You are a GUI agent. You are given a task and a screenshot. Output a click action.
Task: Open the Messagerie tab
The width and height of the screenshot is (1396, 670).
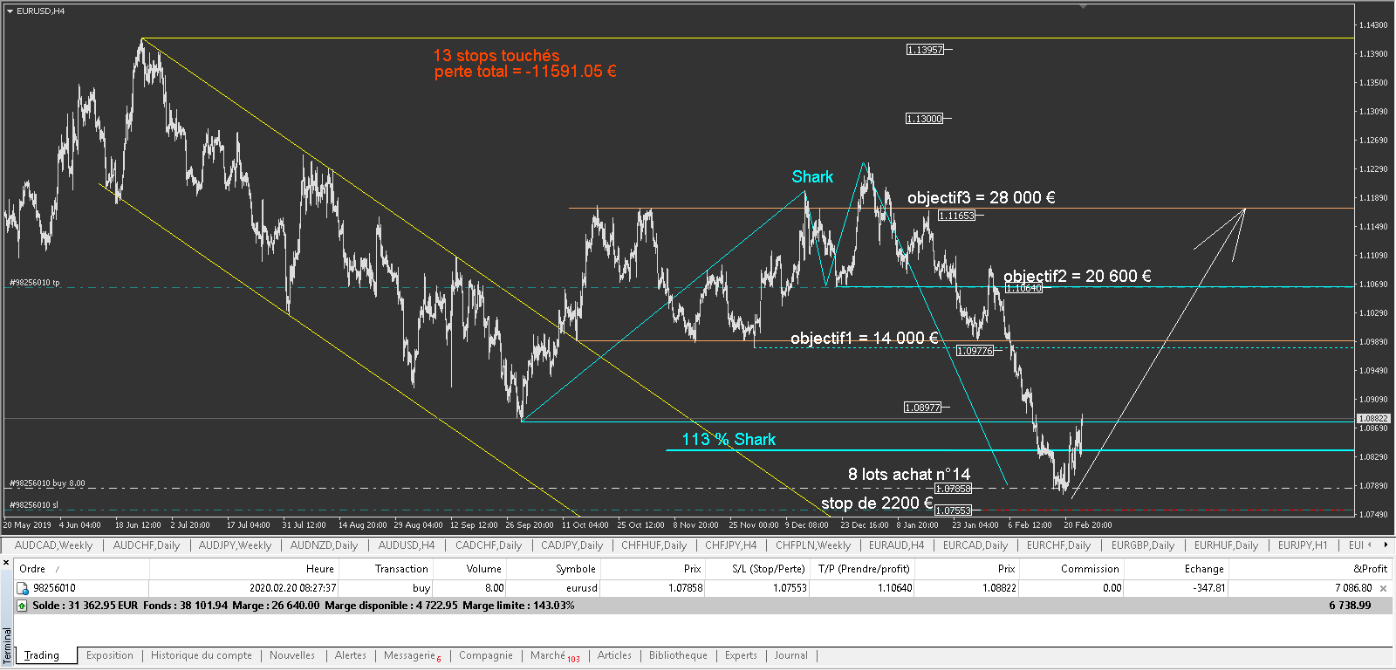pos(412,656)
